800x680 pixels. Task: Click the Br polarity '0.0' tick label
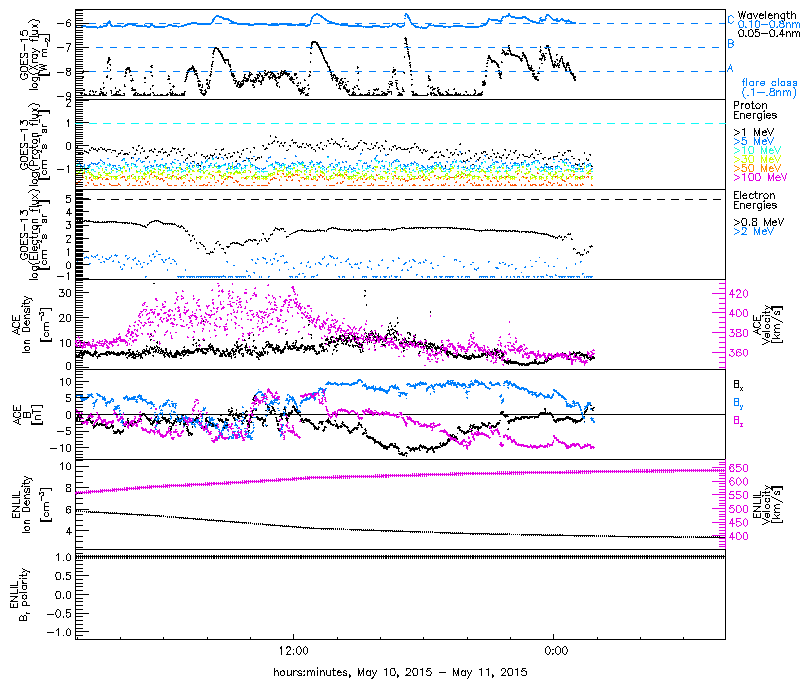(x=64, y=595)
